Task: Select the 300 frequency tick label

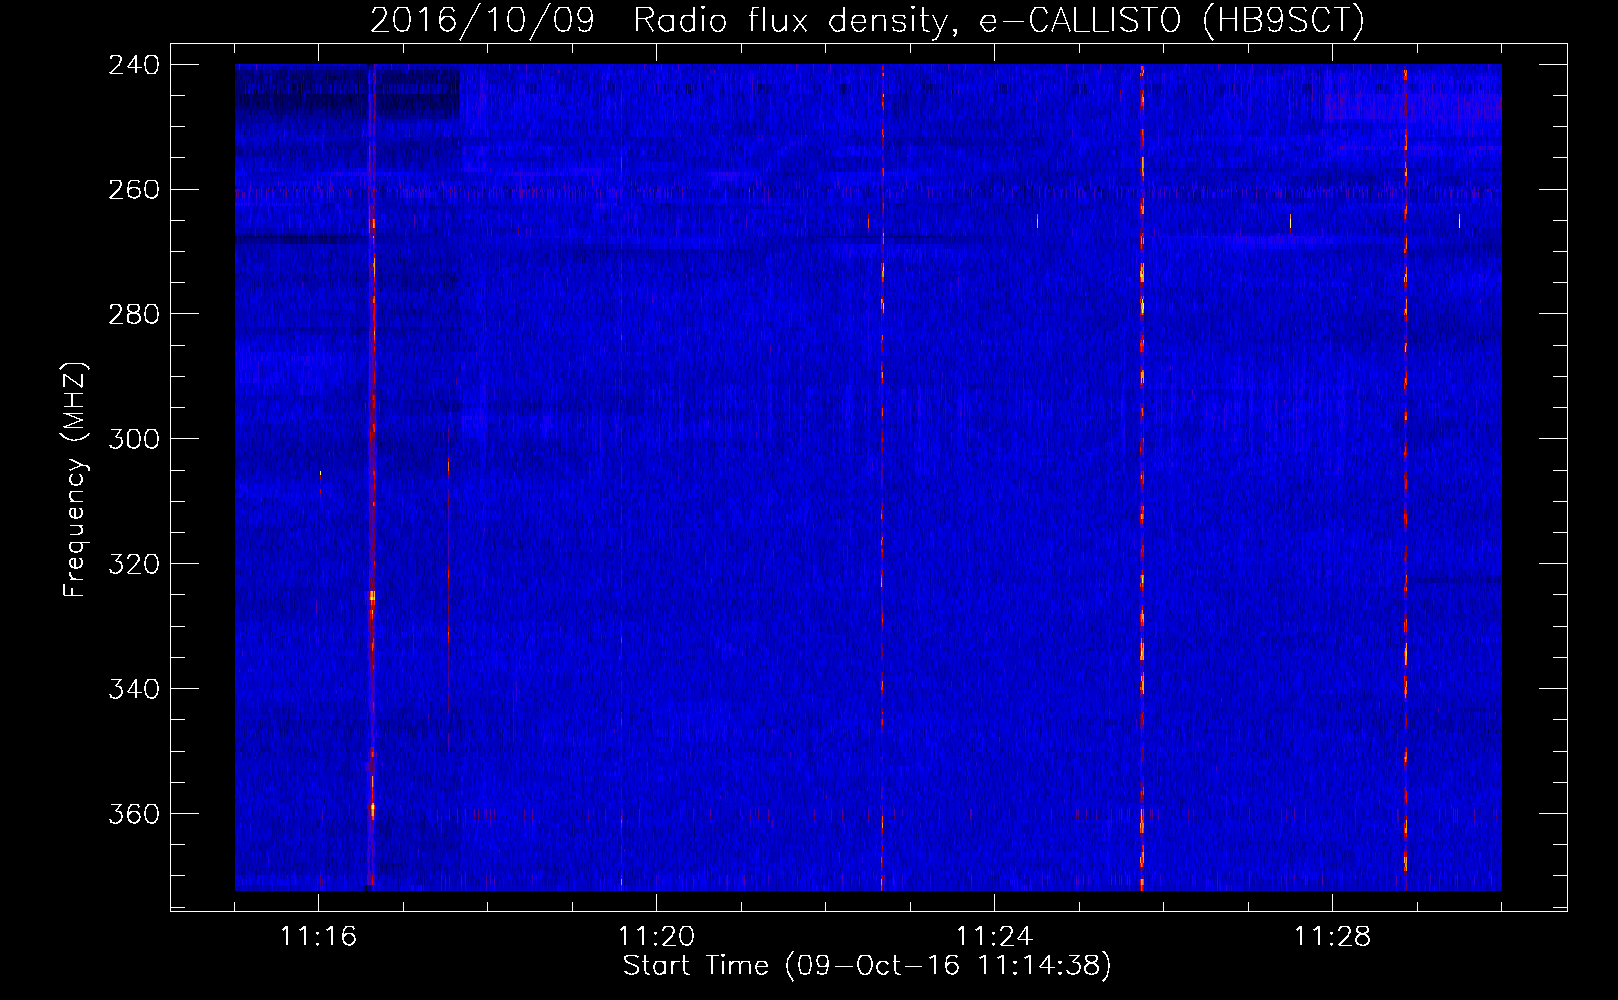Action: (134, 440)
